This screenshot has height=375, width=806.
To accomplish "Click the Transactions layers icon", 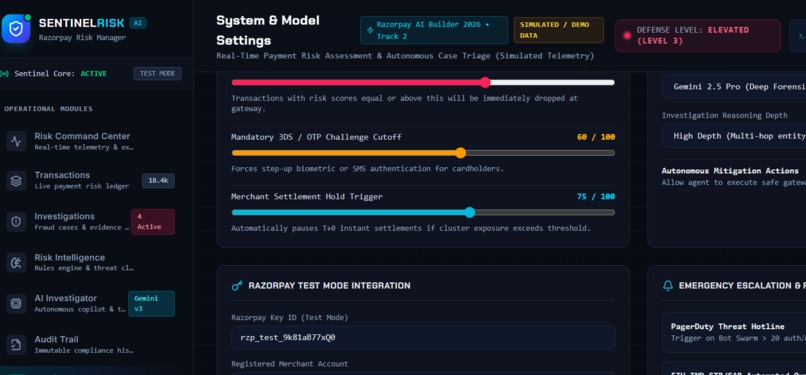I will point(16,181).
